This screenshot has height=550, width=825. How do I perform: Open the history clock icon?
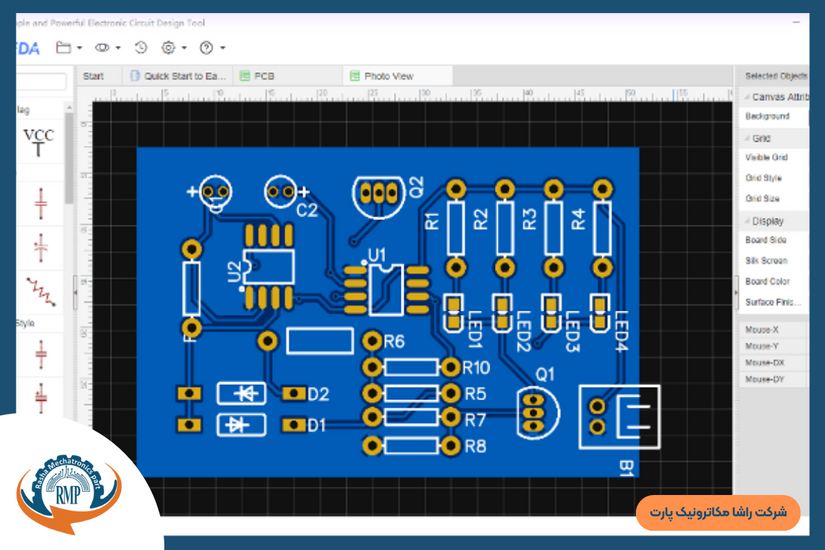(141, 47)
